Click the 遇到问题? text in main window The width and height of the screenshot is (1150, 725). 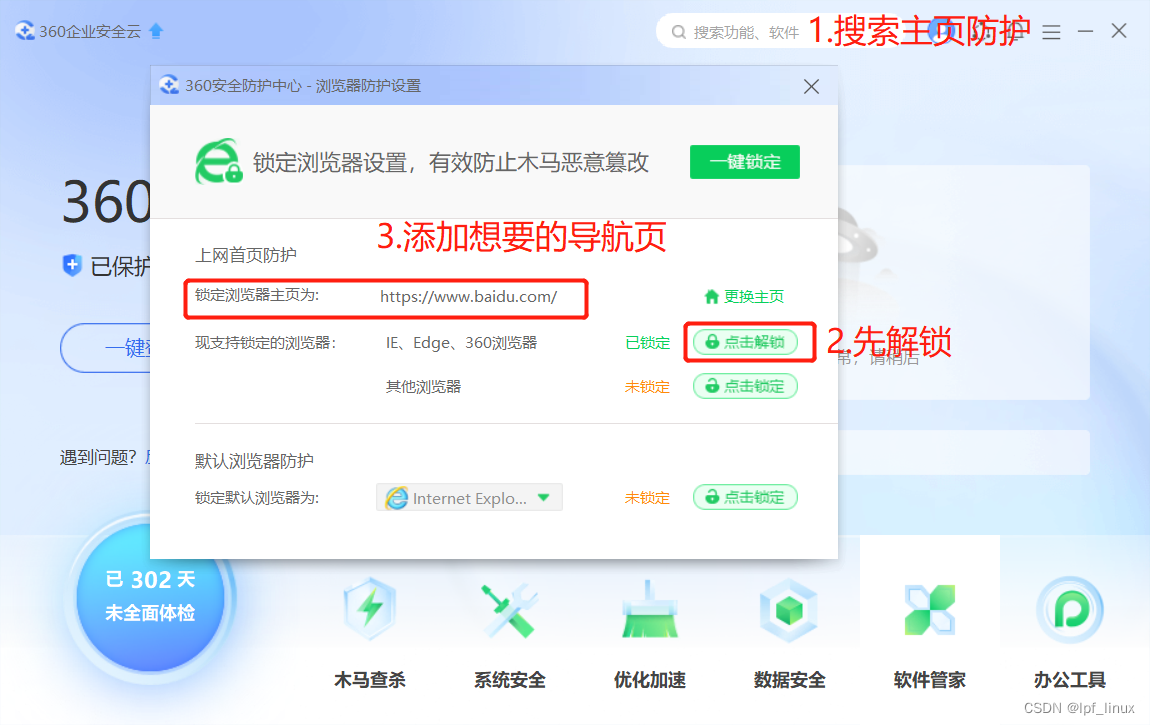pos(98,457)
